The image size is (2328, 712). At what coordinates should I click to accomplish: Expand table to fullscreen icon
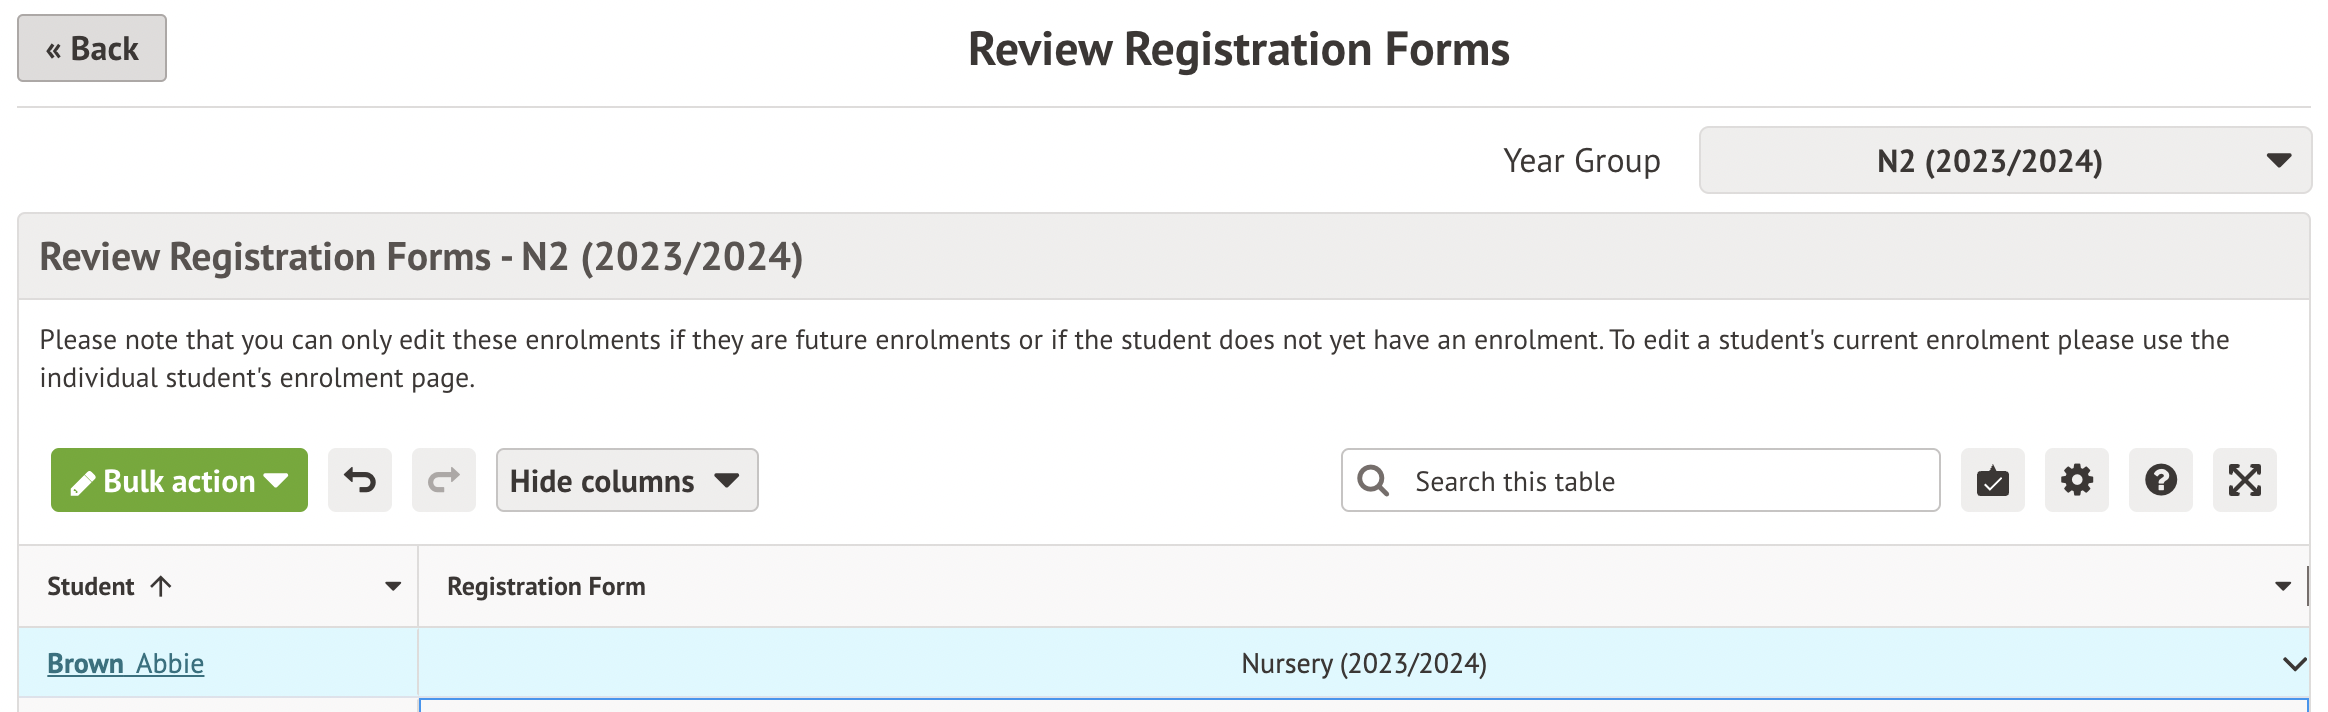(2244, 481)
